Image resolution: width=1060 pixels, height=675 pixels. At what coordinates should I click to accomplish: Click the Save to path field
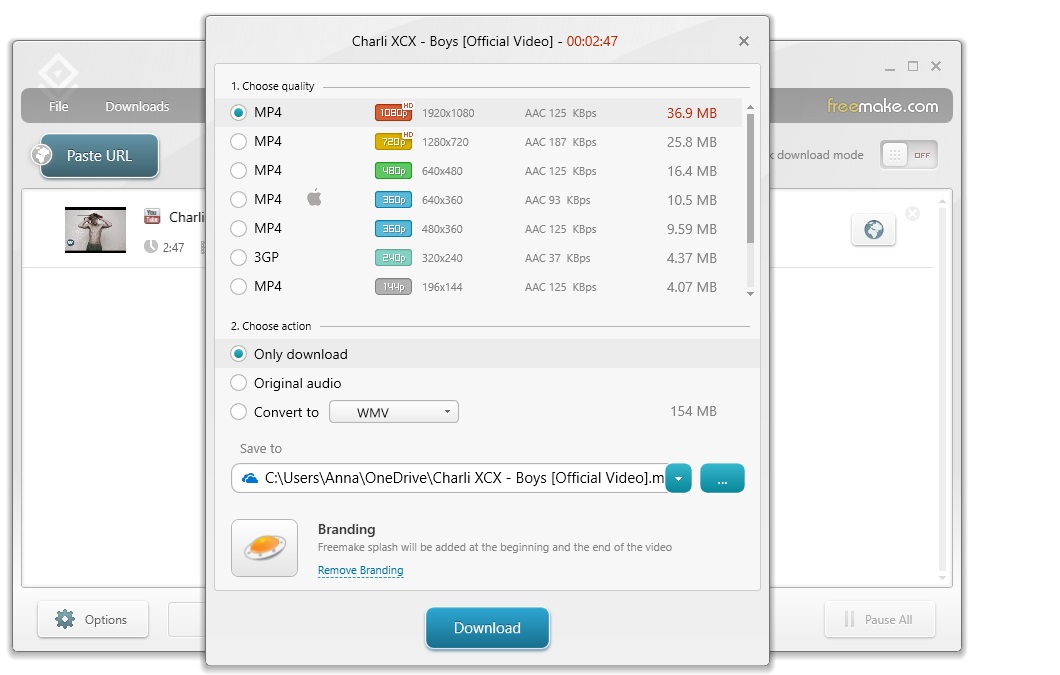tap(449, 478)
